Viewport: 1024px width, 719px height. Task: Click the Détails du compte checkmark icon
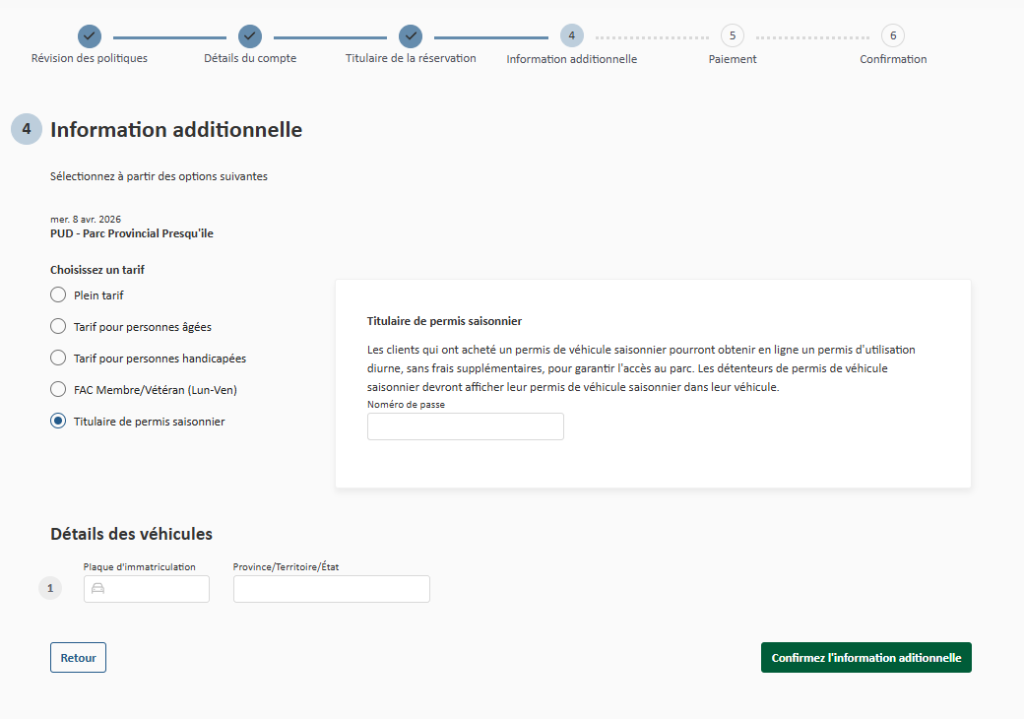click(x=249, y=35)
